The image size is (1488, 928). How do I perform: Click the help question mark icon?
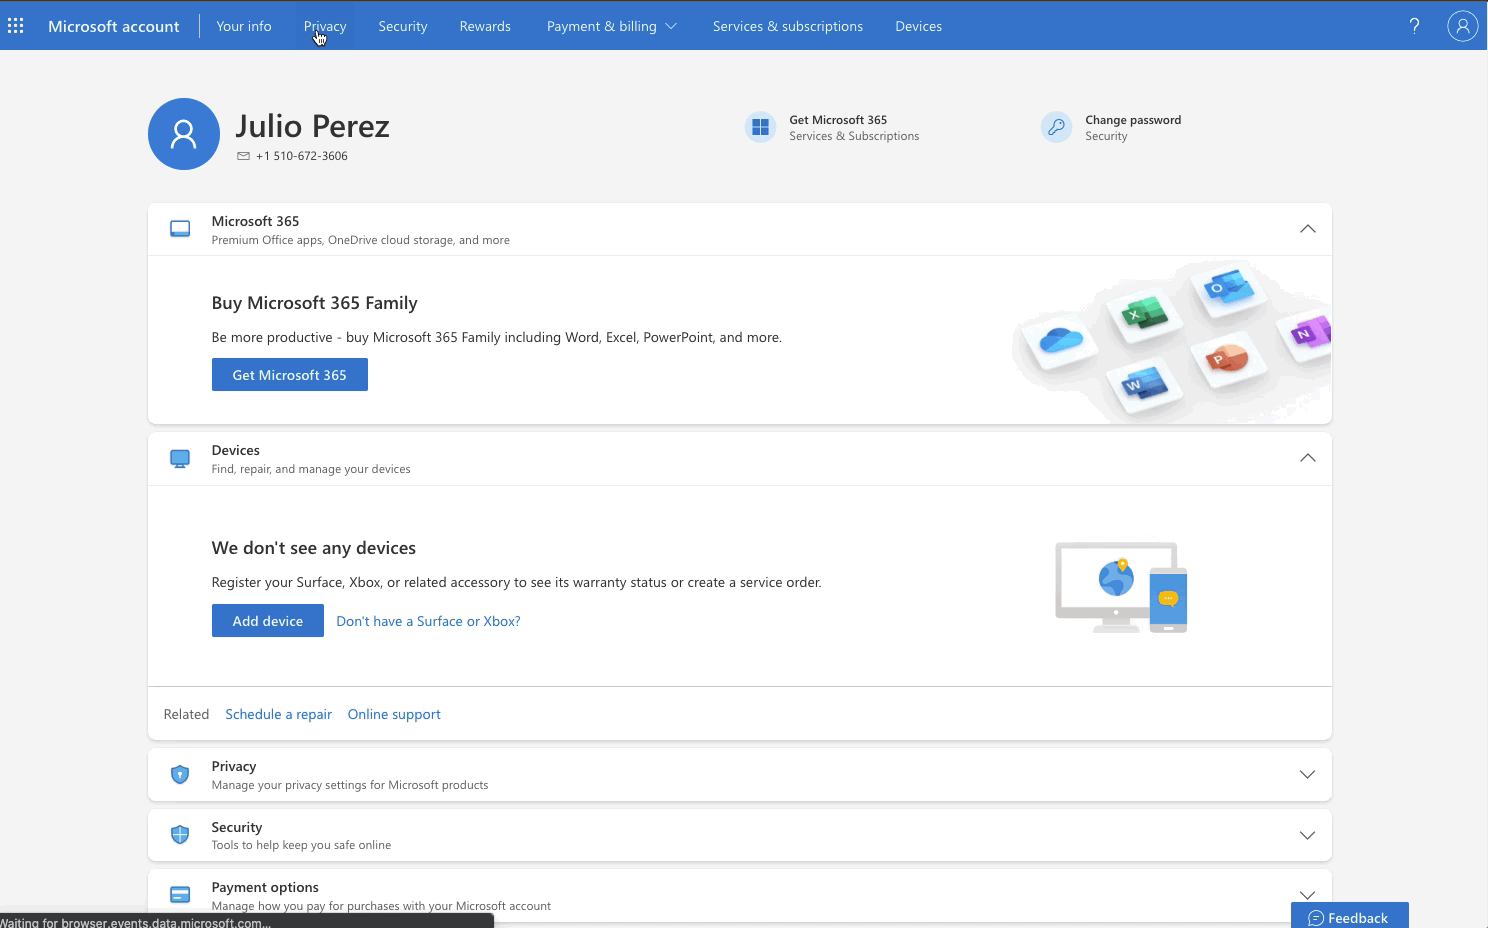[x=1414, y=25]
